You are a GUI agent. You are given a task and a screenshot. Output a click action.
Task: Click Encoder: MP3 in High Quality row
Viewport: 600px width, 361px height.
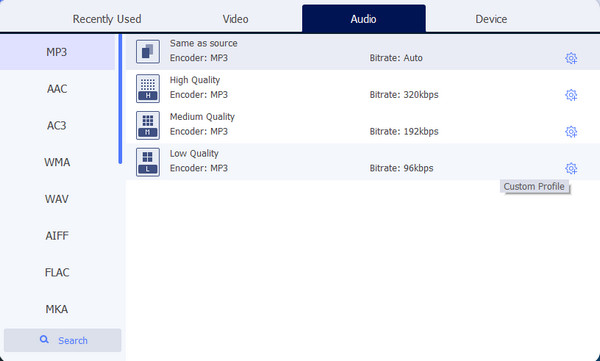coord(199,95)
